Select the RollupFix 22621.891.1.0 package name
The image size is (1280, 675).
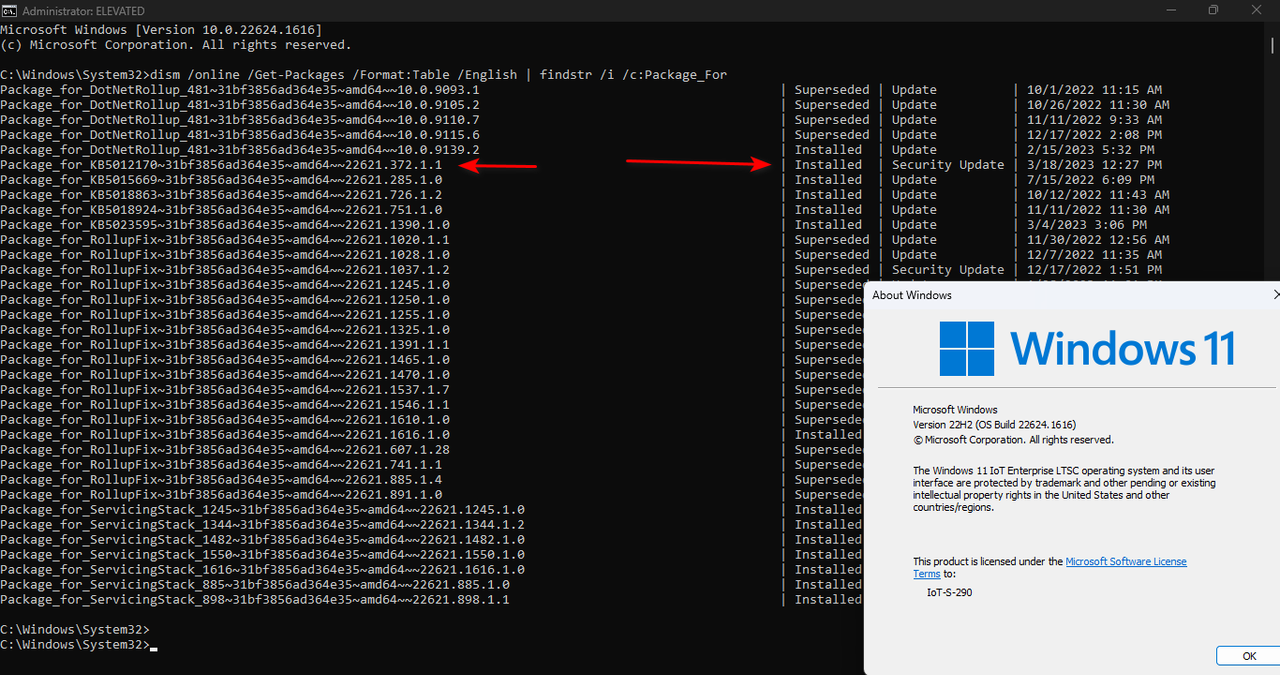(221, 495)
